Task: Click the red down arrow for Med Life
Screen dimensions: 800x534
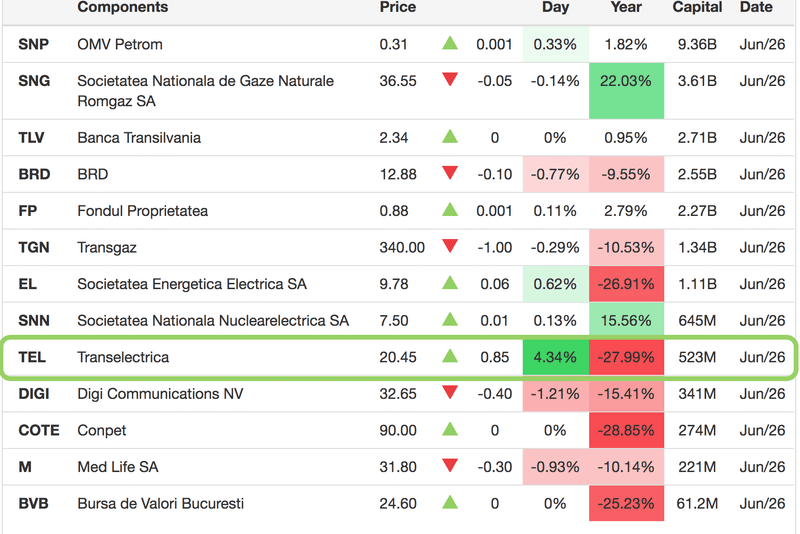Action: pos(450,467)
